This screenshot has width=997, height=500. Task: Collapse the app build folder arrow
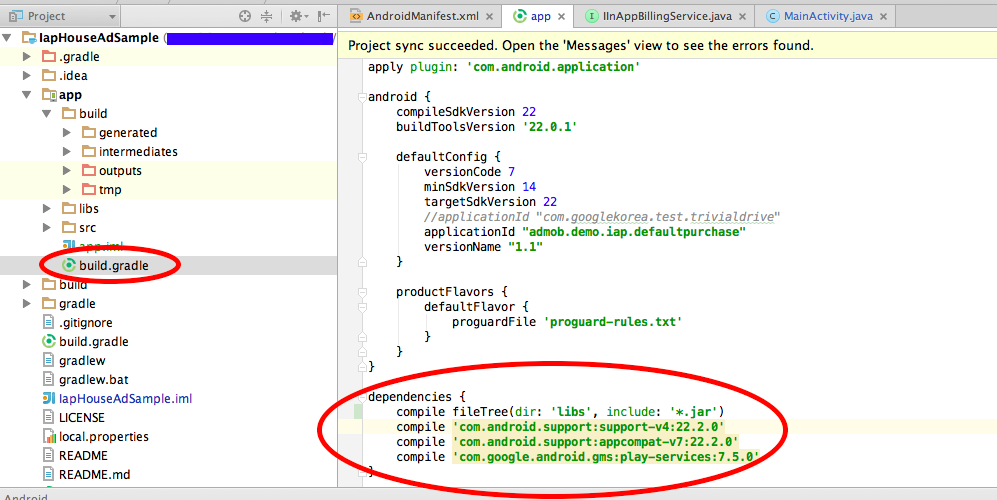coord(47,114)
